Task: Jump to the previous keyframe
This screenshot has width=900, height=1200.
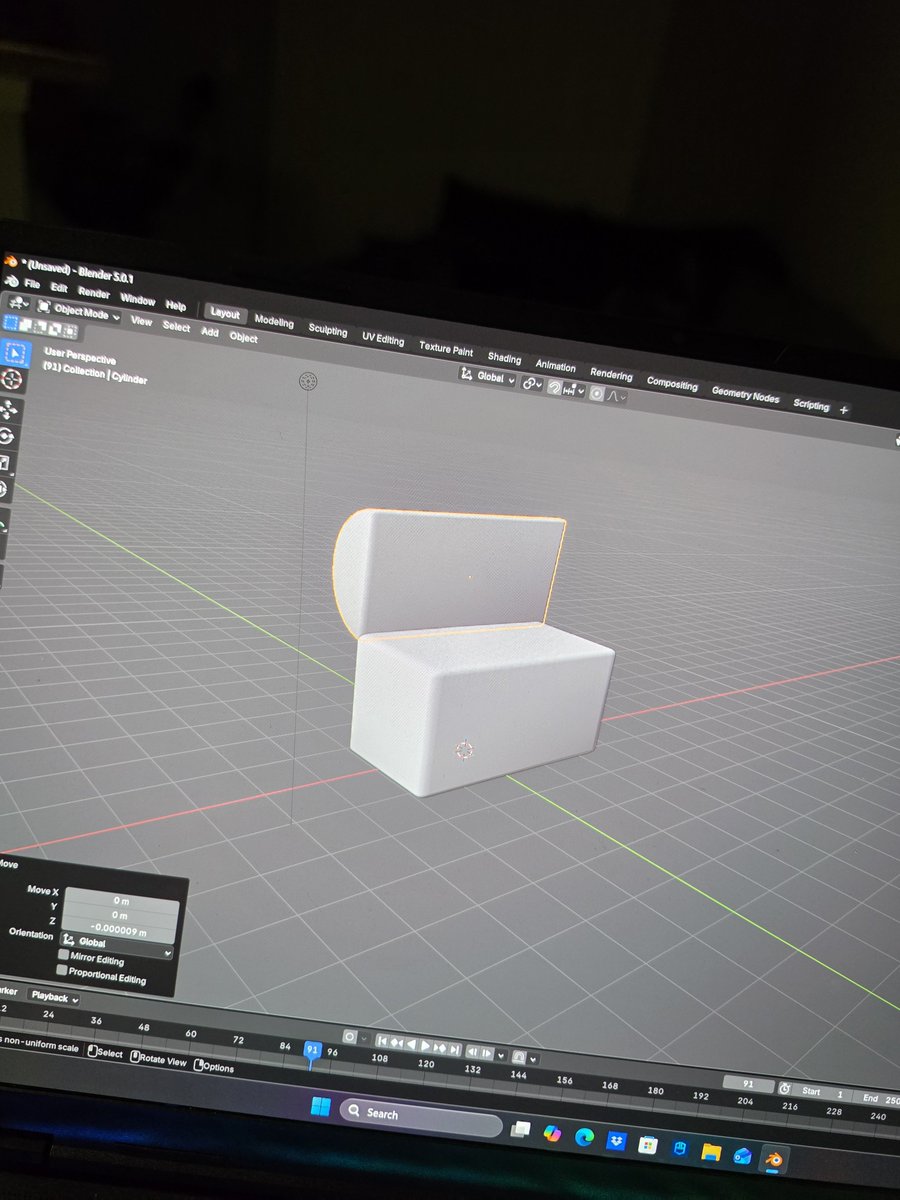Action: pyautogui.click(x=396, y=1042)
